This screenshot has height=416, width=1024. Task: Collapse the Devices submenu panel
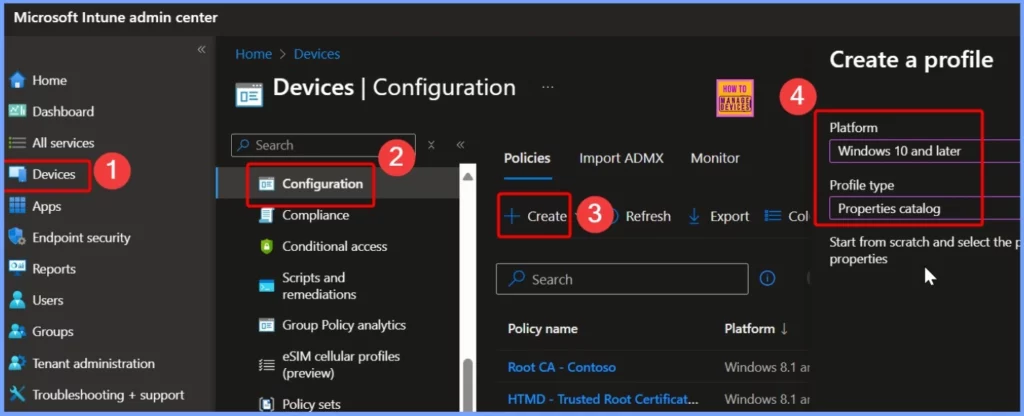(460, 145)
